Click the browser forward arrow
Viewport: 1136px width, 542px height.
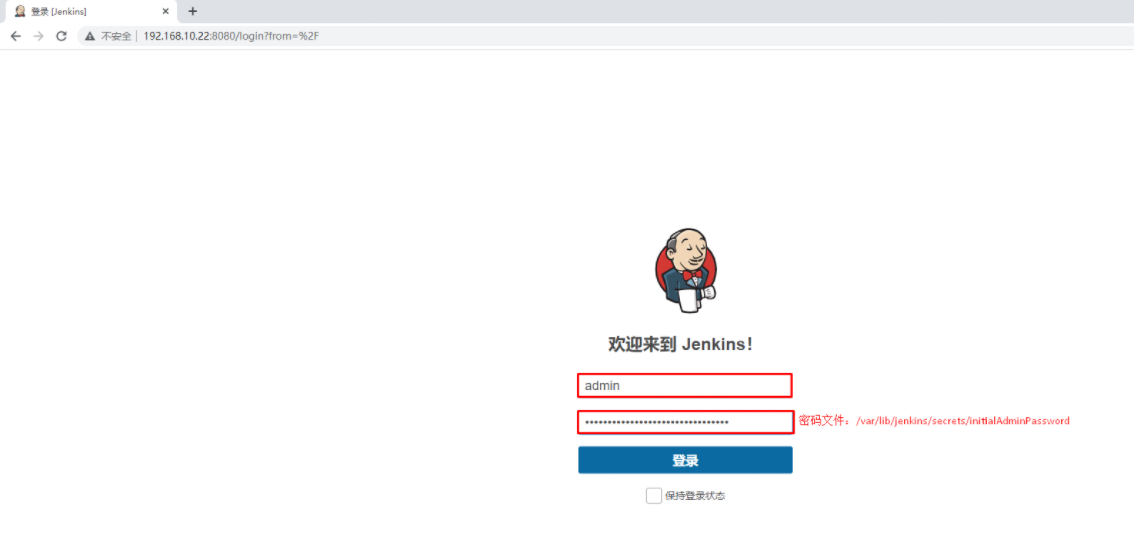(x=38, y=36)
